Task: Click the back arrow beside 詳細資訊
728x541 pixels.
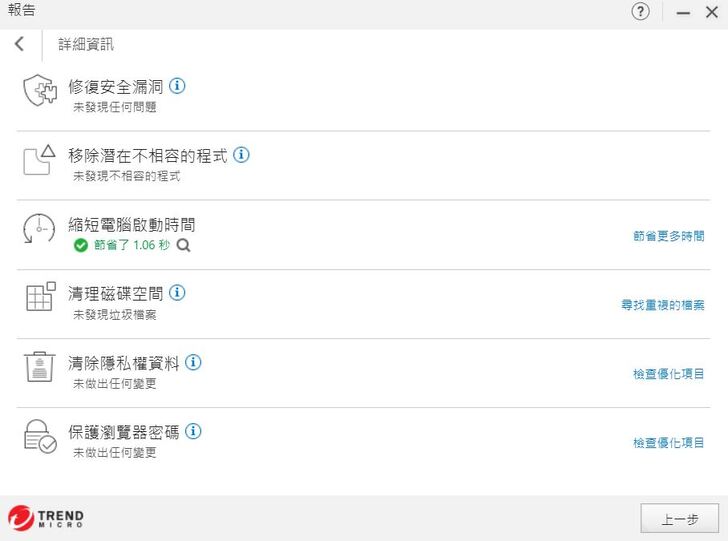Action: 19,44
